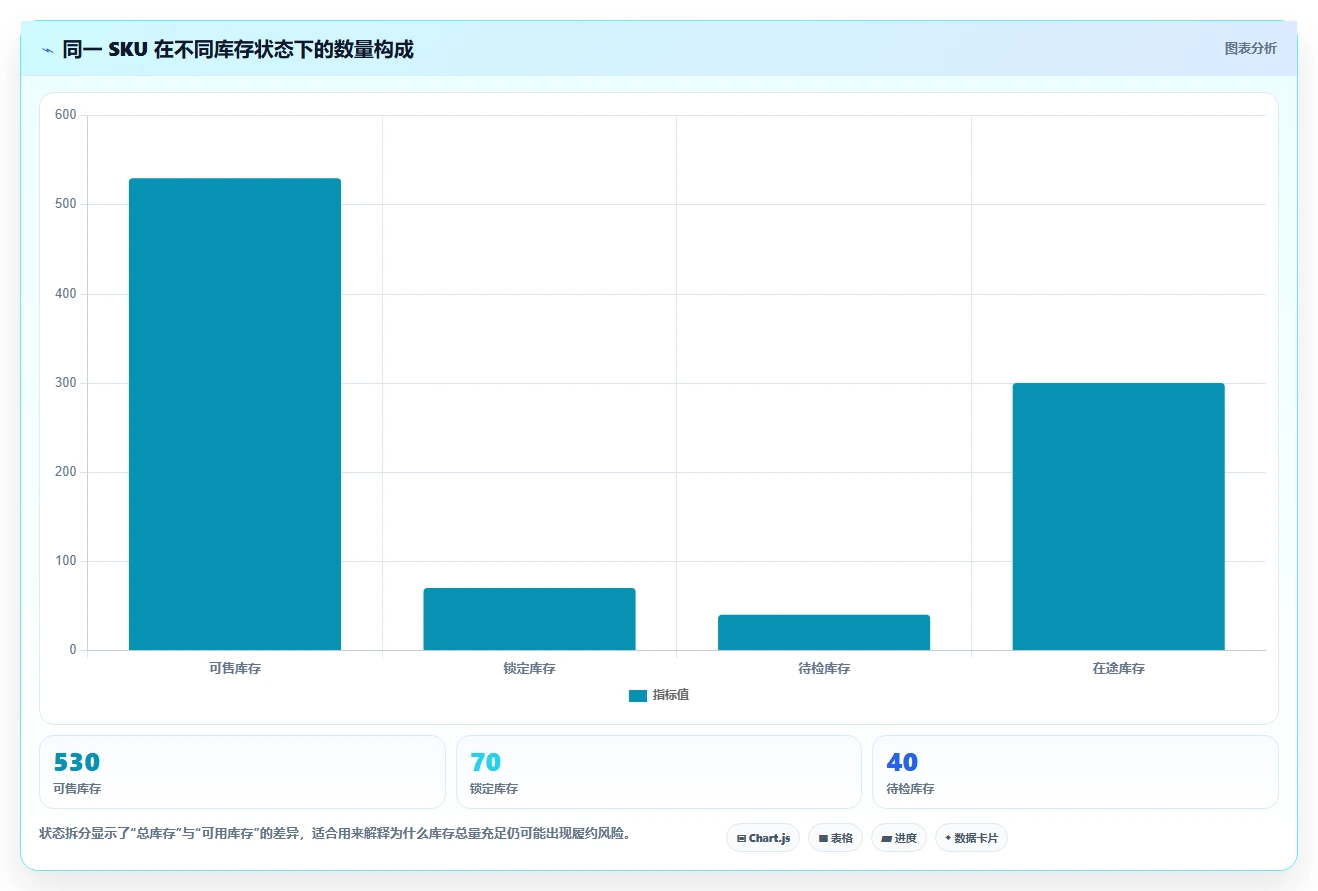Click the 指标值 legend label
This screenshot has height=891, width=1318.
(x=671, y=695)
